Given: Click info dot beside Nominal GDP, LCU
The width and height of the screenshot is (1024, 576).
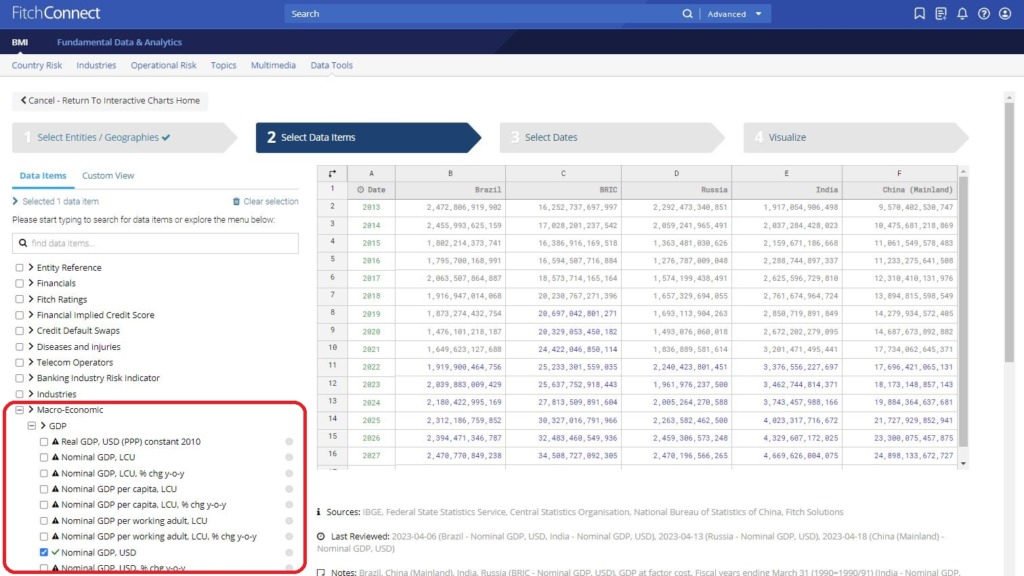Looking at the screenshot, I should (289, 458).
